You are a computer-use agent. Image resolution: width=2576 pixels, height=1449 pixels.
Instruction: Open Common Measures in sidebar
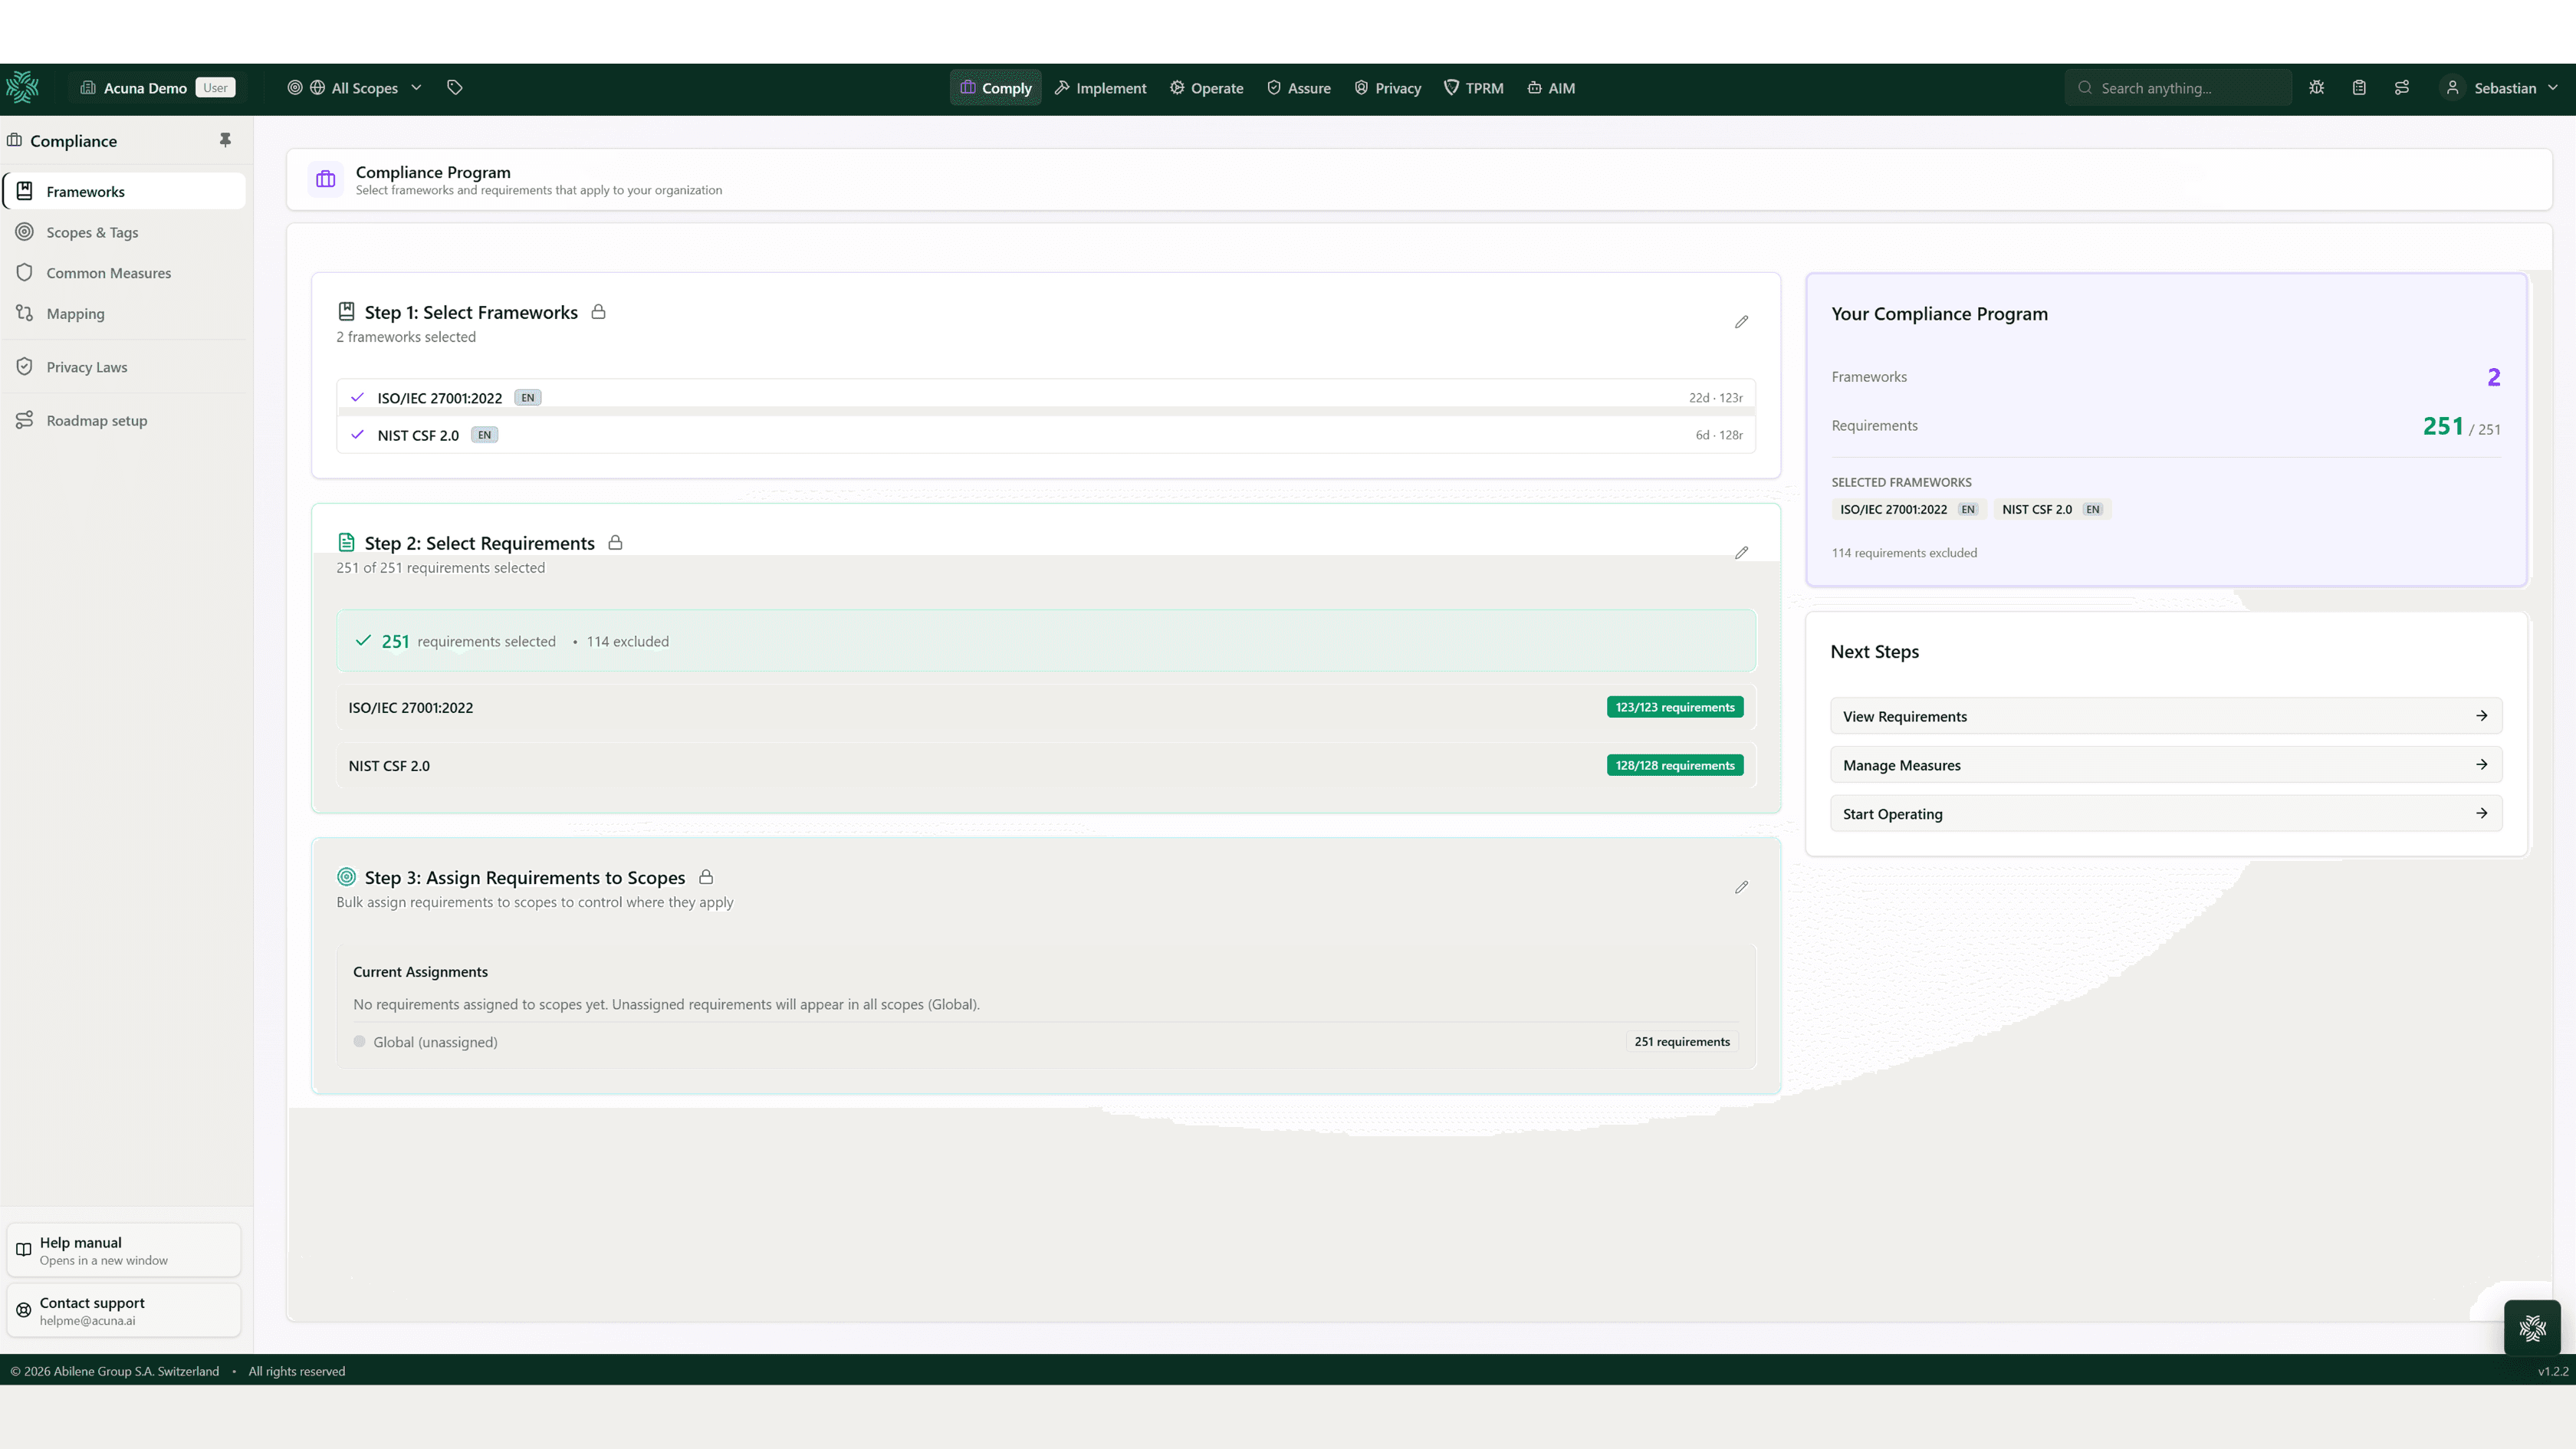click(125, 273)
